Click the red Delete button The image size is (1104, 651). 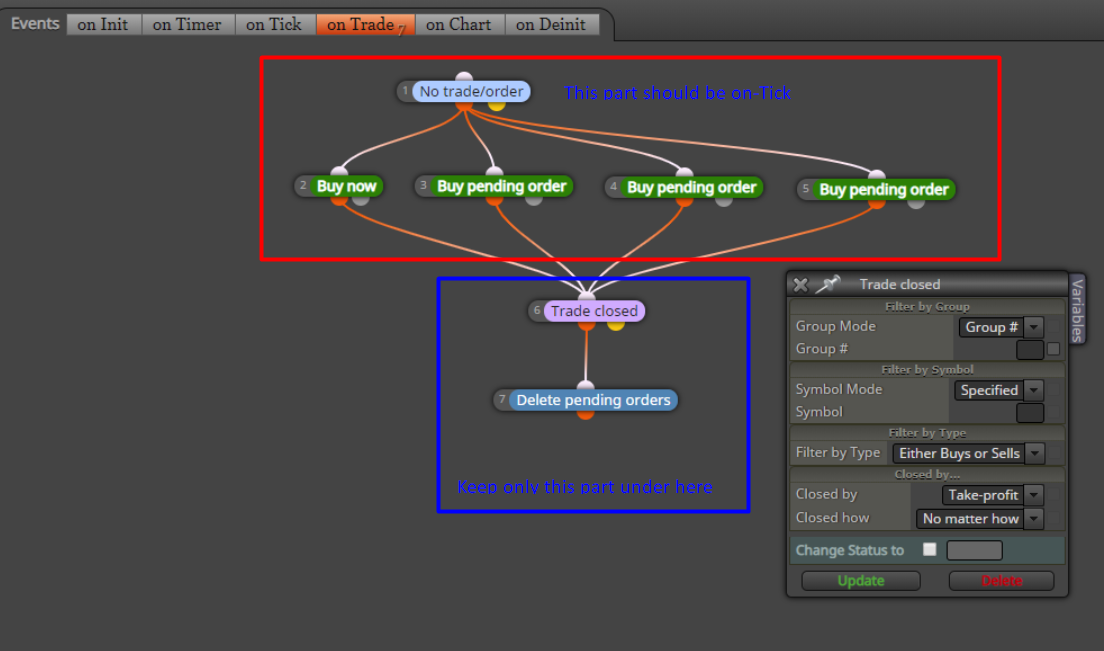(1001, 581)
